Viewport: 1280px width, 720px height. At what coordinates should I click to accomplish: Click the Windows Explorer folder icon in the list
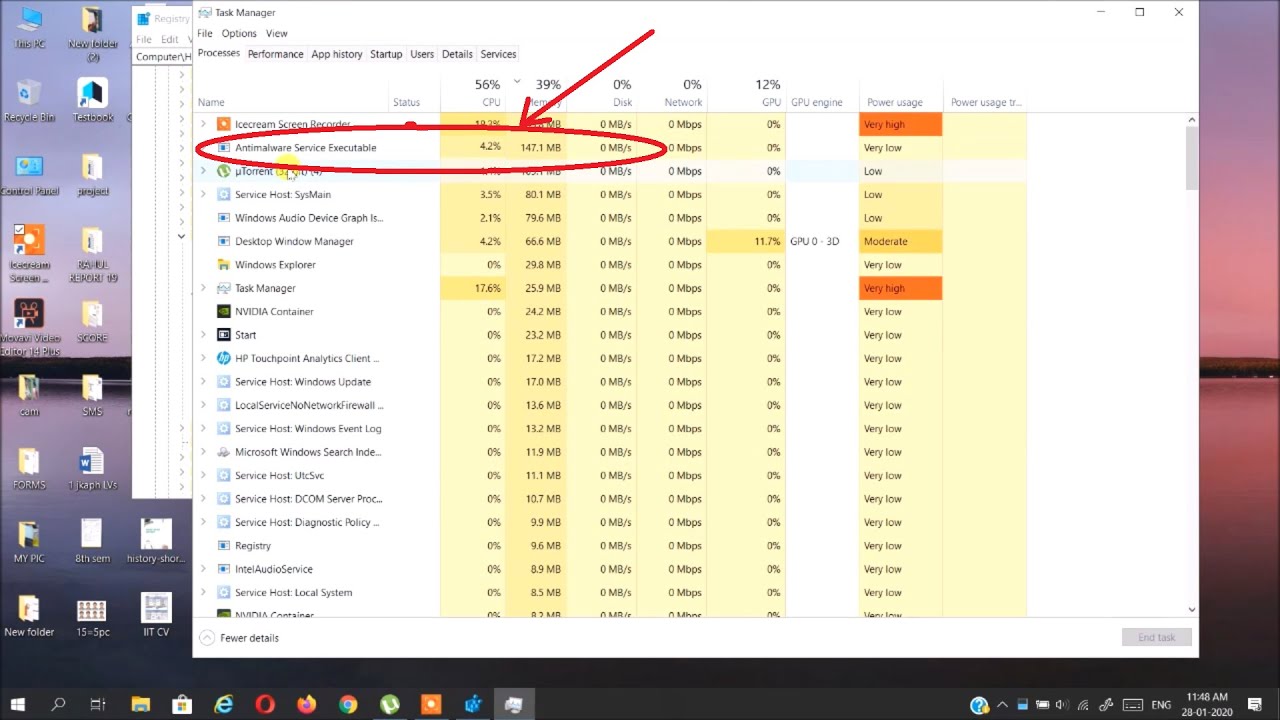224,265
